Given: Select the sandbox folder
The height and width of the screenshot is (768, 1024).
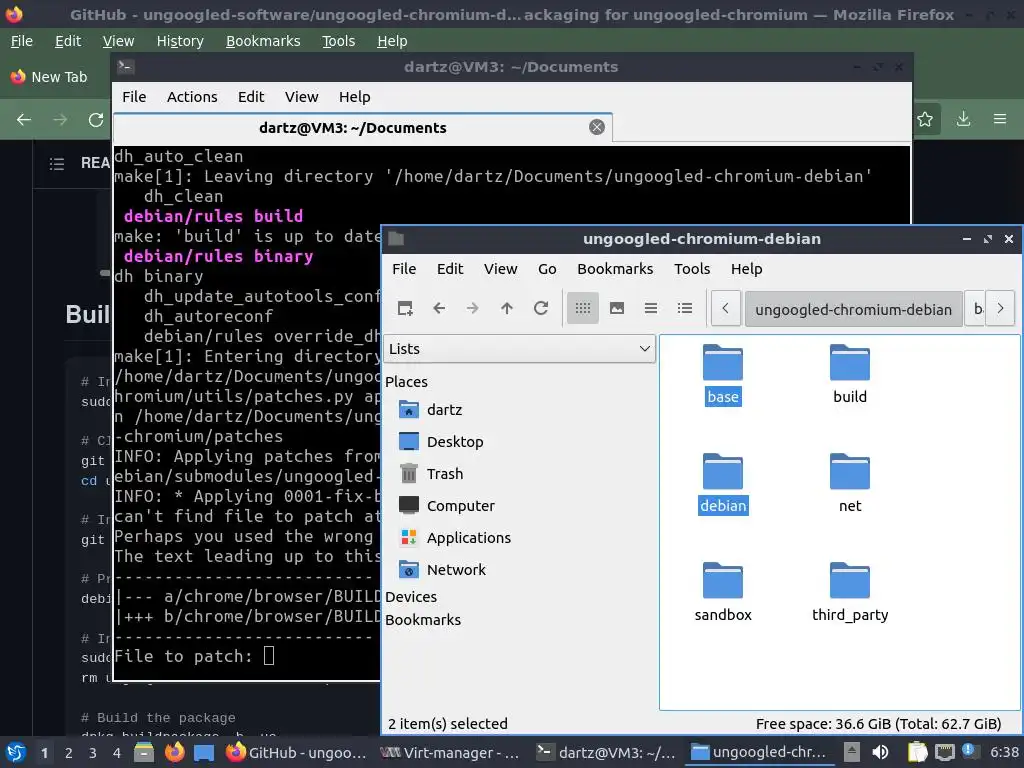Looking at the screenshot, I should coord(722,593).
